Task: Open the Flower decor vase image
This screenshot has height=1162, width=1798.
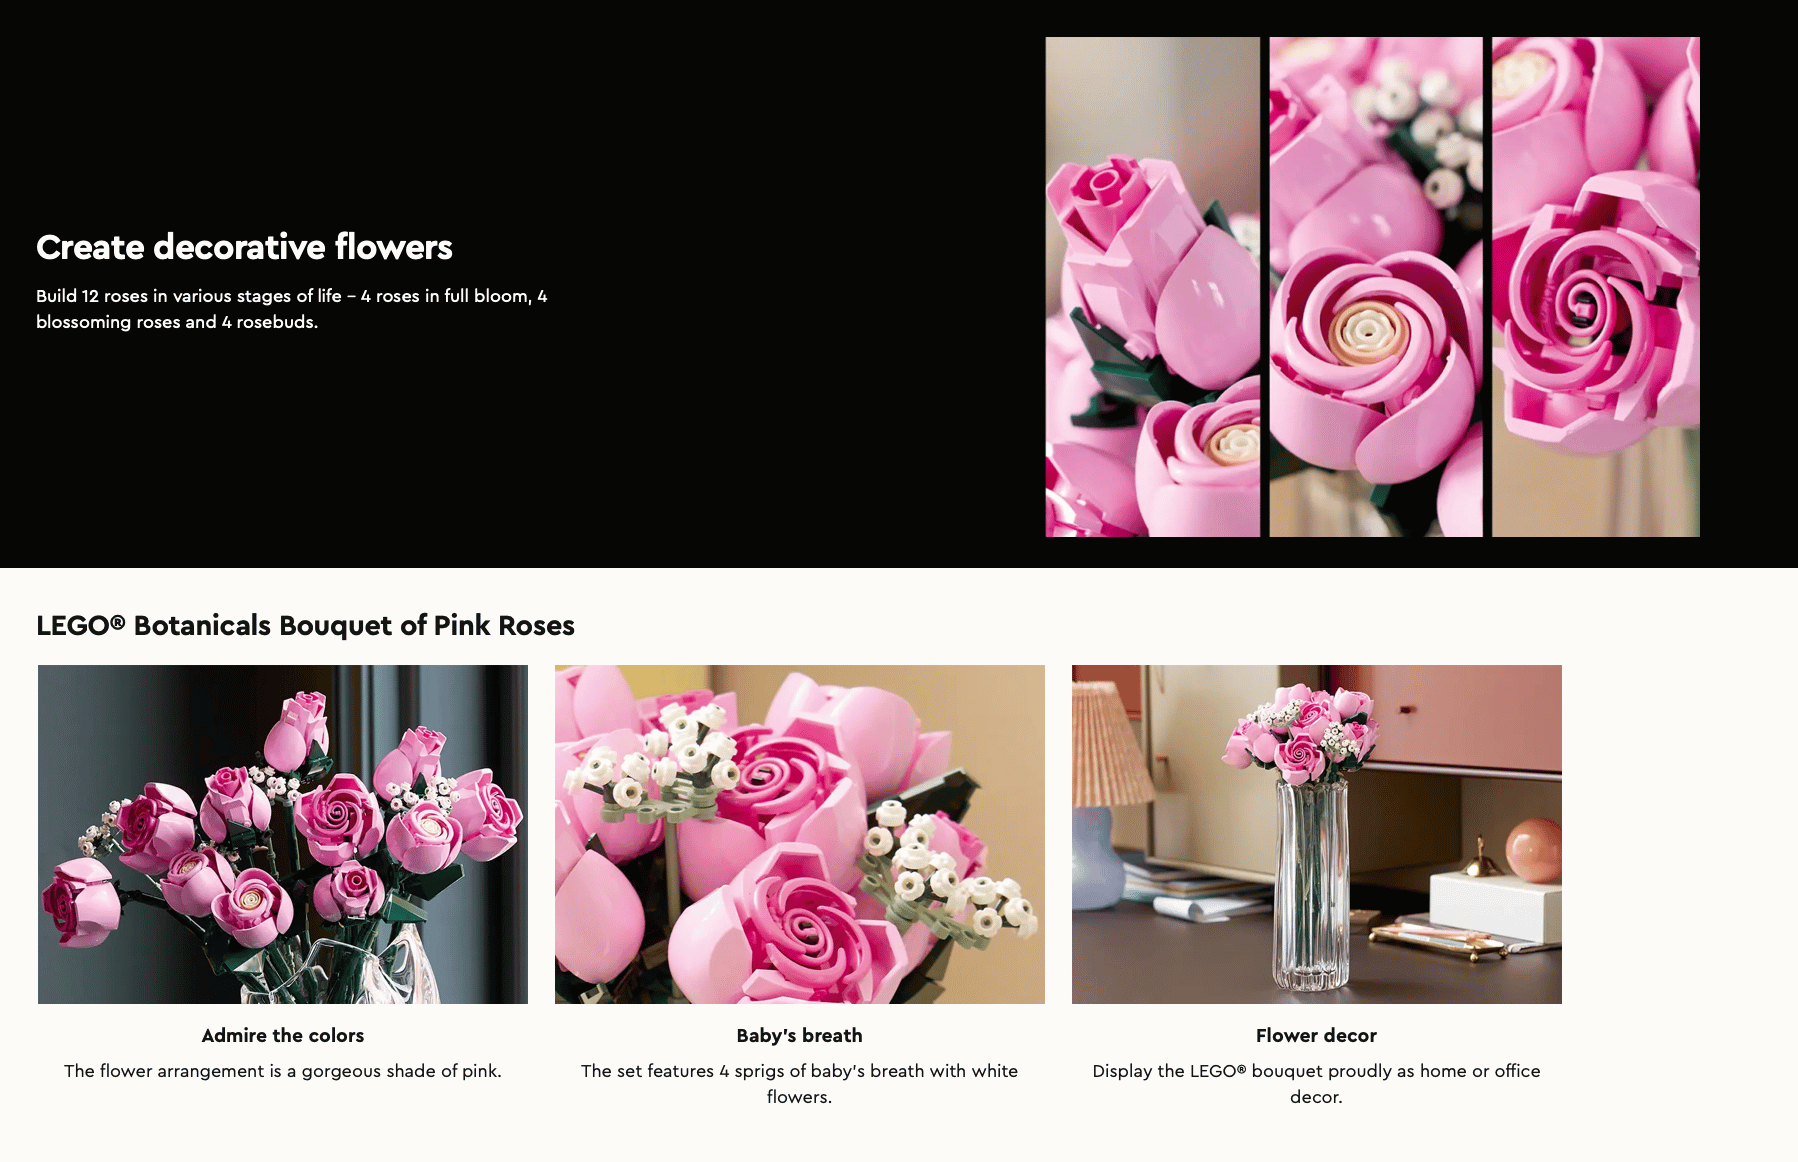Action: 1317,834
